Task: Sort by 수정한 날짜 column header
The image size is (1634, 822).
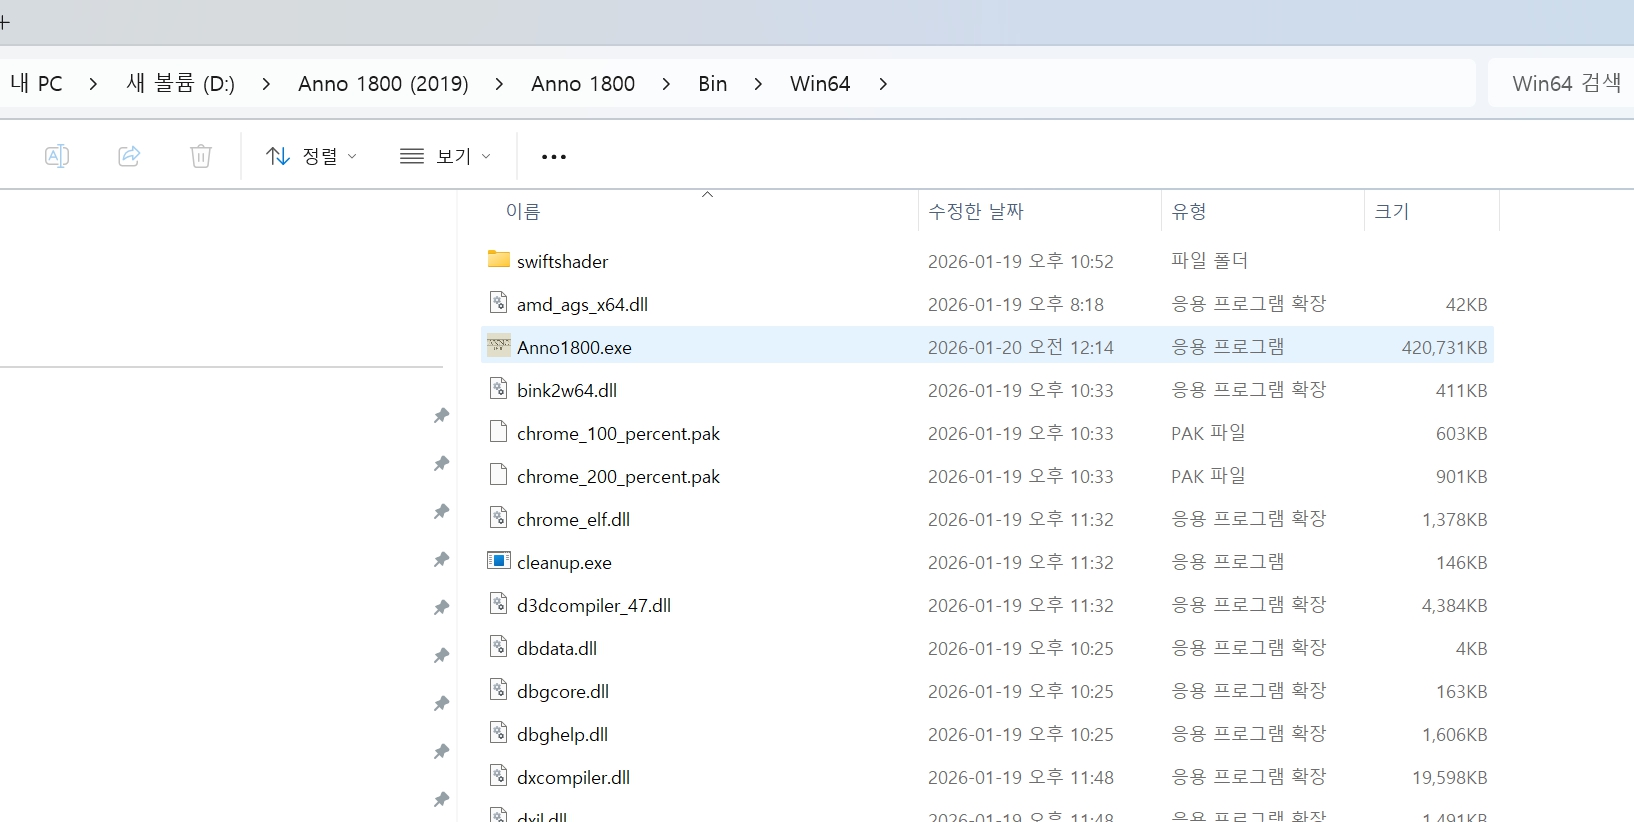Action: click(976, 211)
